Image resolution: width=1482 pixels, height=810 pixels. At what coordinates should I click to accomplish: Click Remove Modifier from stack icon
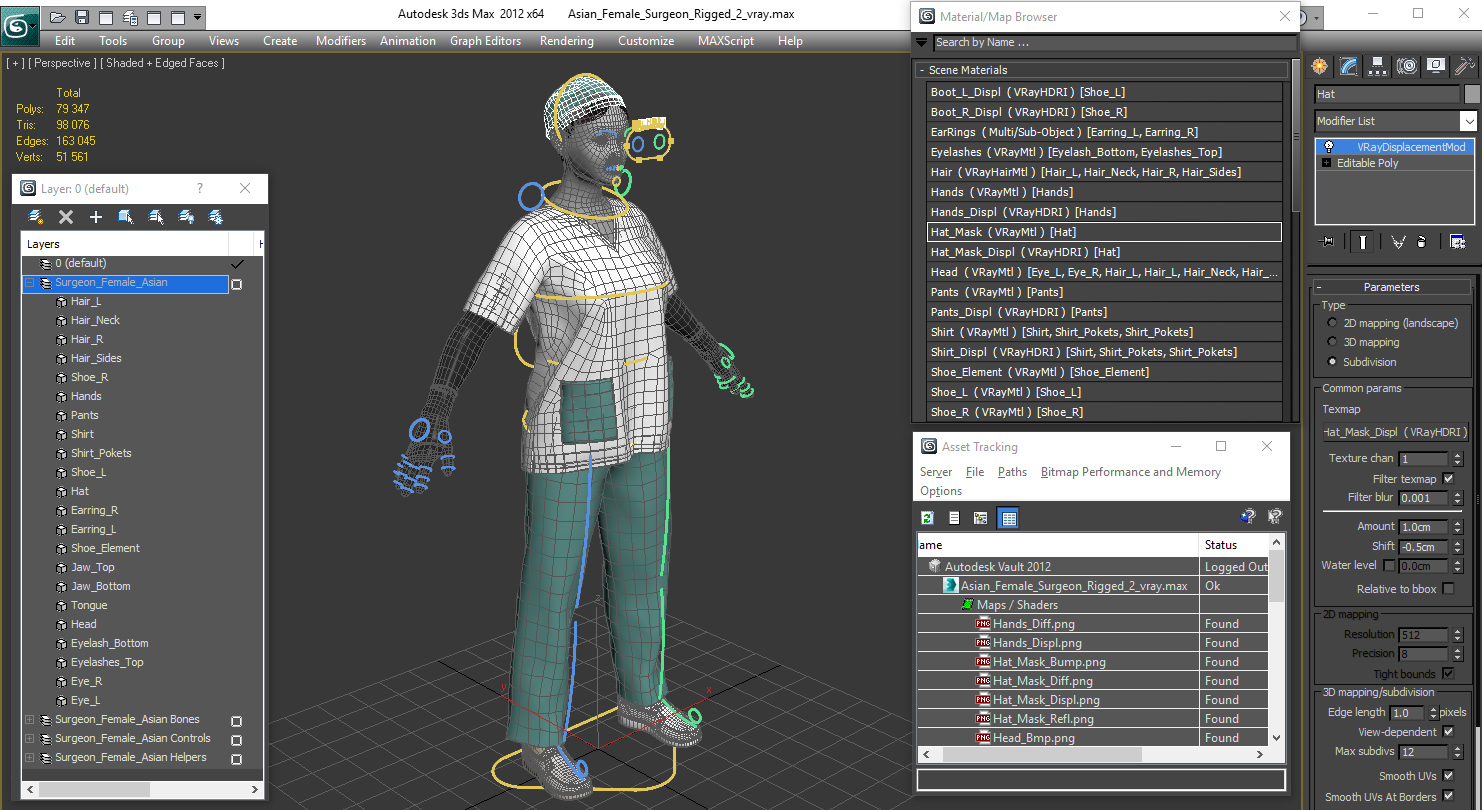point(1422,241)
